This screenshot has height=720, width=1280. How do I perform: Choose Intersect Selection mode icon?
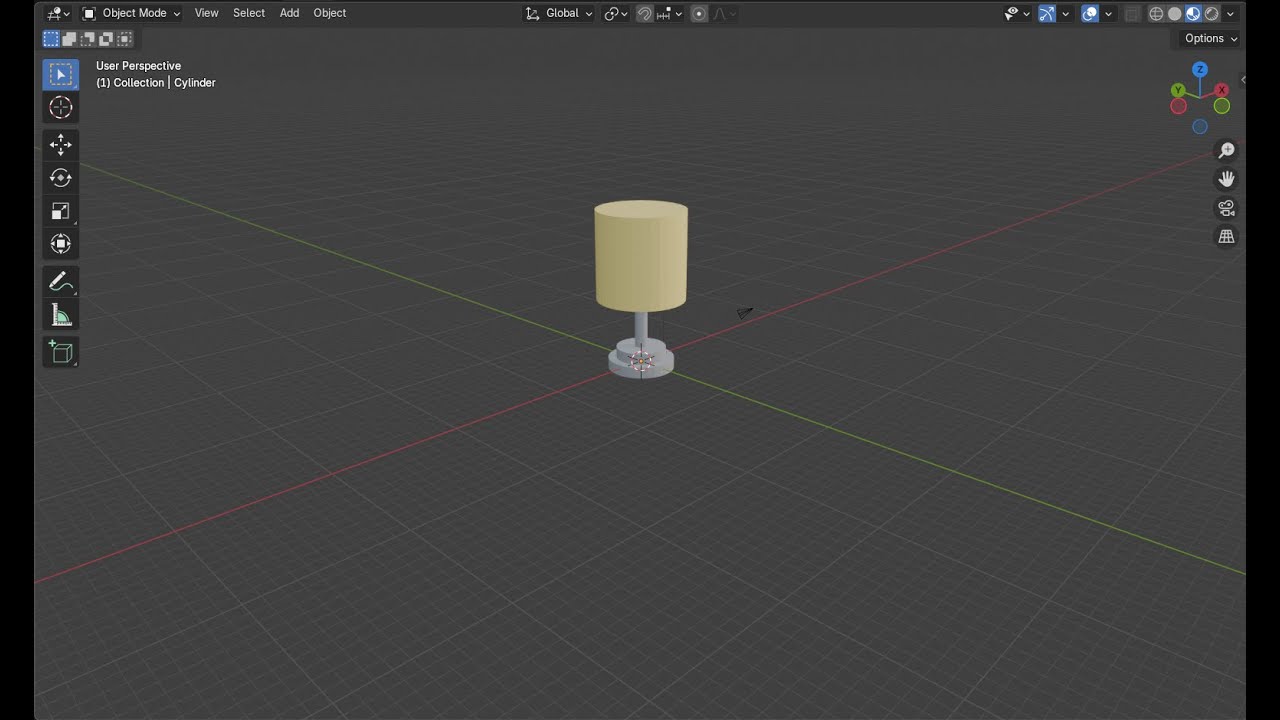tap(124, 39)
